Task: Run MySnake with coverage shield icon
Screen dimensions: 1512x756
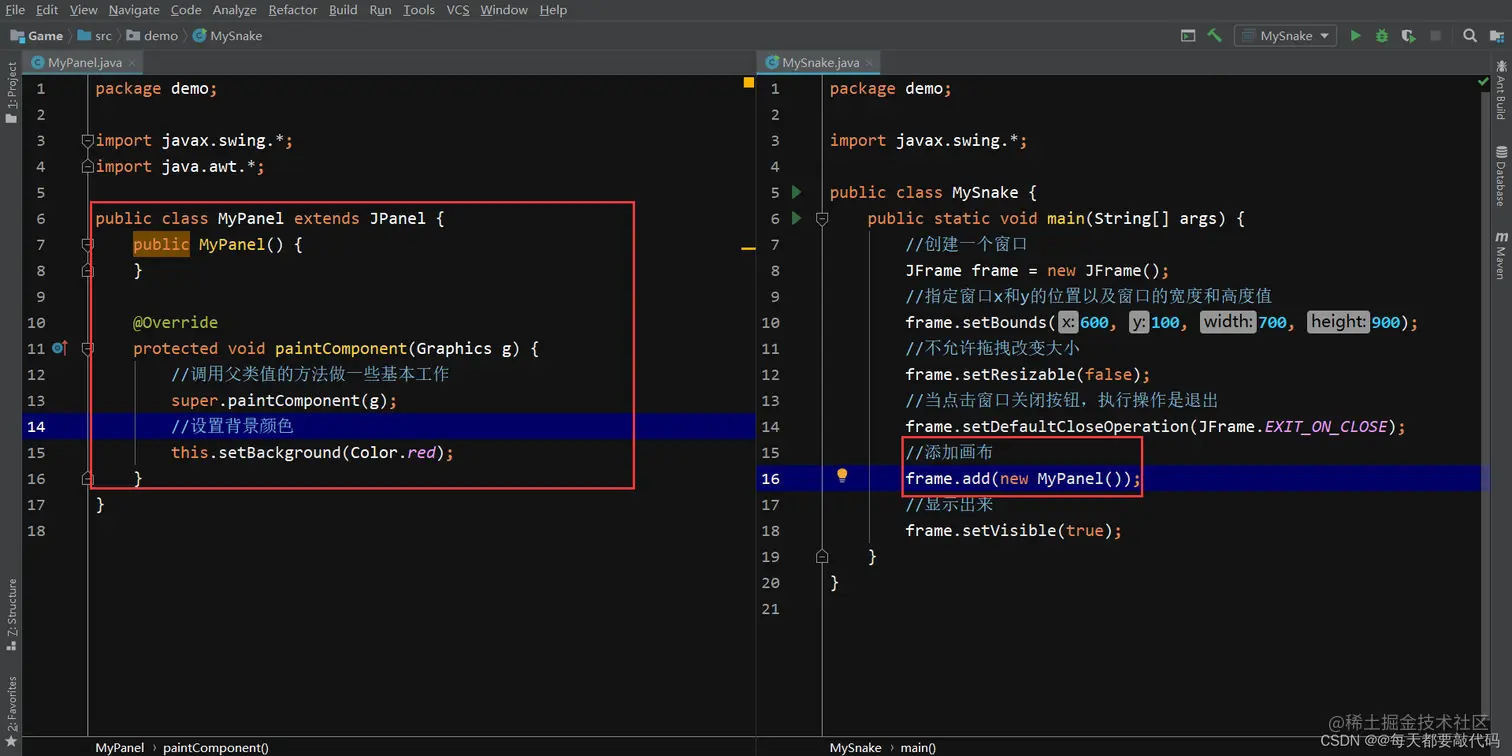Action: point(1408,36)
